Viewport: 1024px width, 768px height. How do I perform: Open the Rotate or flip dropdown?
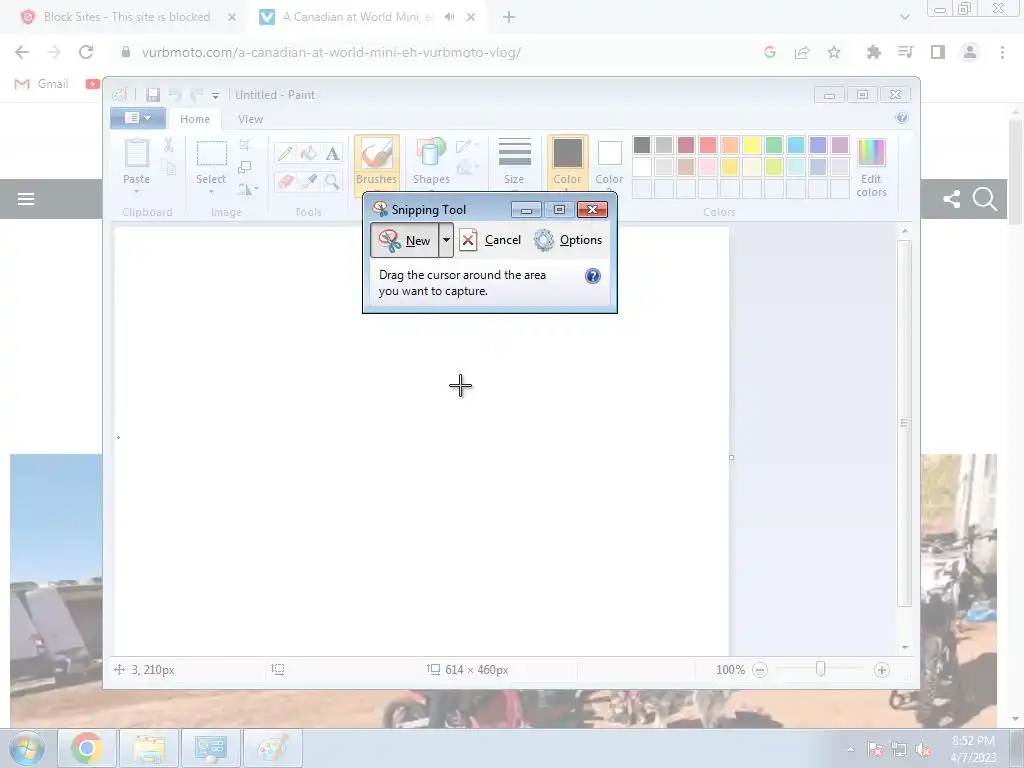(x=248, y=189)
